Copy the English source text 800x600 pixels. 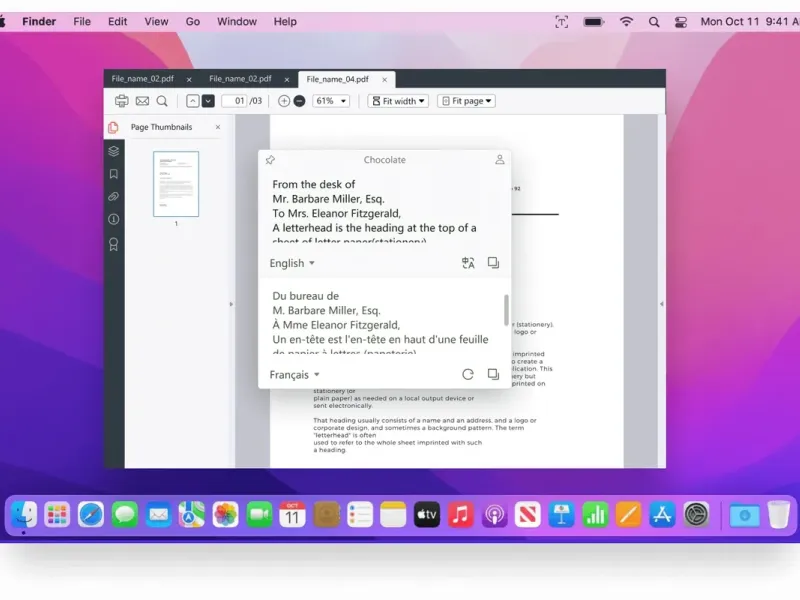pyautogui.click(x=493, y=263)
